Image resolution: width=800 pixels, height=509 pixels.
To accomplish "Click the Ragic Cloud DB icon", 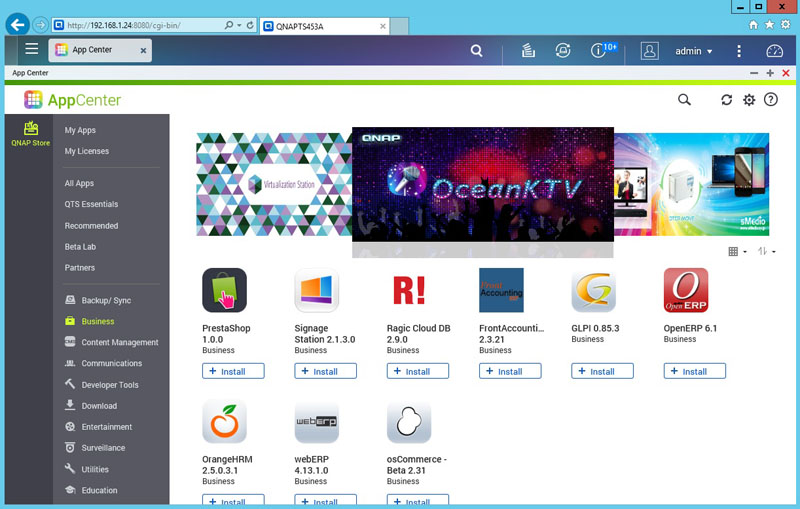I will pyautogui.click(x=409, y=290).
